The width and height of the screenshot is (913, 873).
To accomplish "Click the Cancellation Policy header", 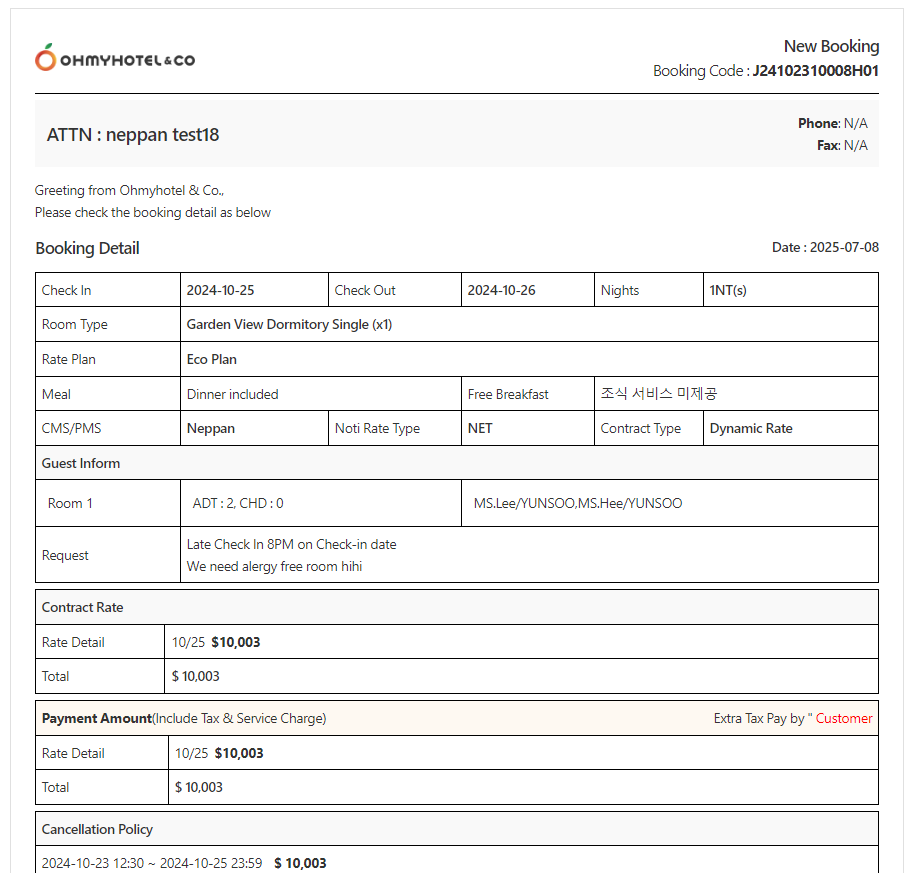I will click(x=457, y=829).
